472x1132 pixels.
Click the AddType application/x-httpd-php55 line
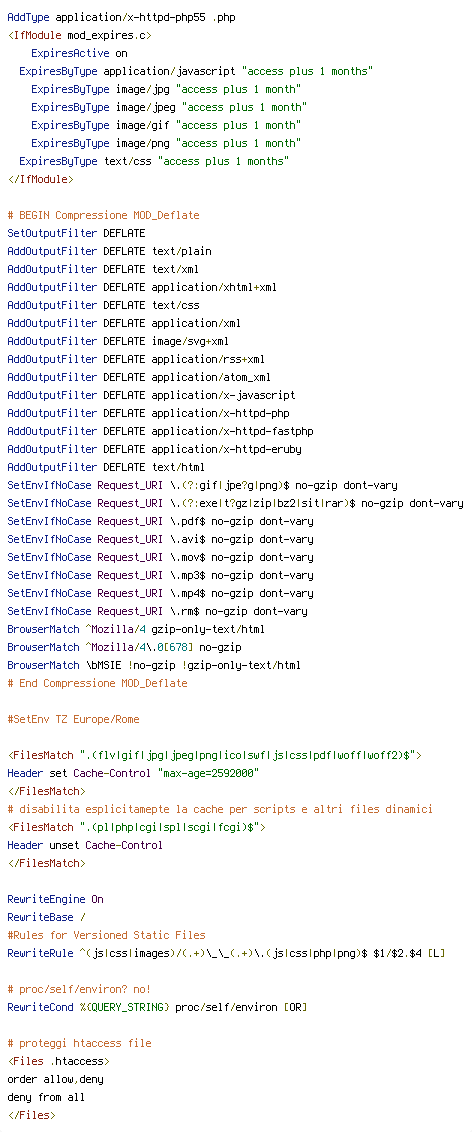(121, 17)
